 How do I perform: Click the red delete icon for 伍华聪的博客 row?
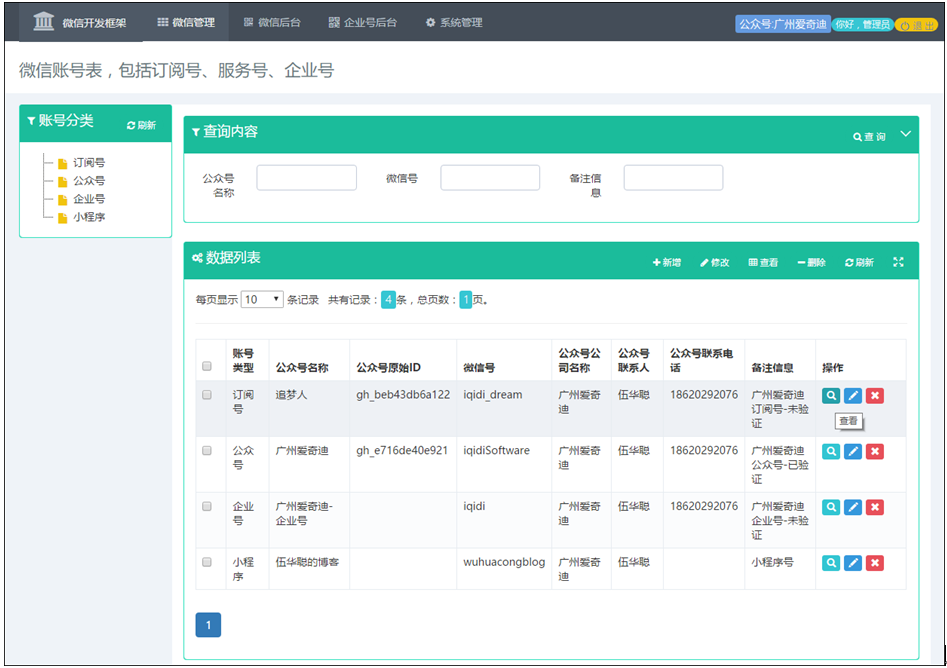coord(875,563)
